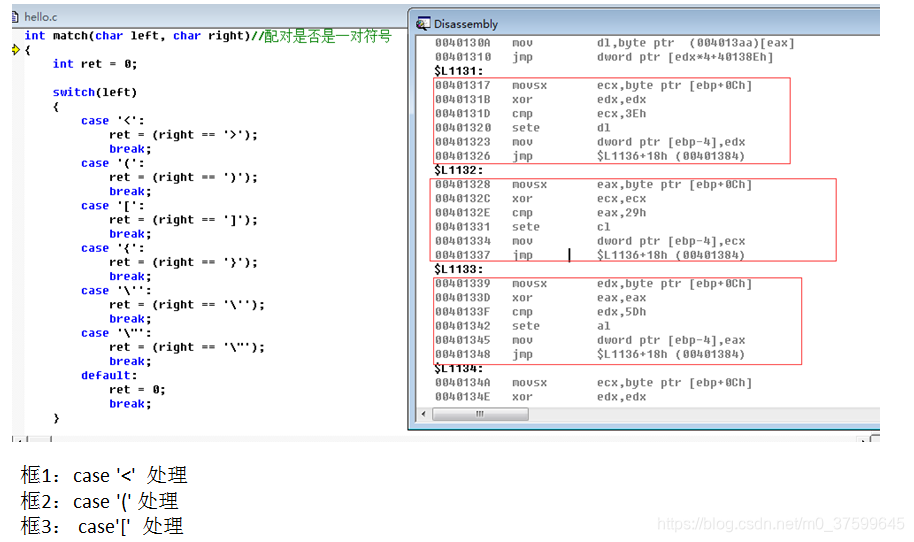914x542 pixels.
Task: Click the Disassembly horizontal scrollbar thumb
Action: pos(480,414)
